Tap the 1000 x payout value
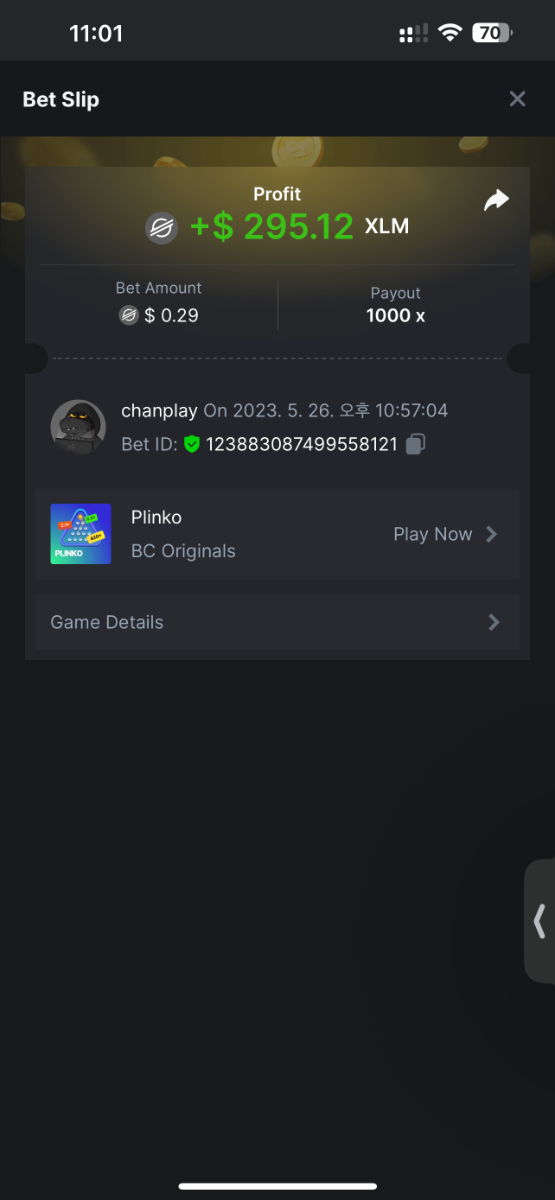 coord(396,316)
